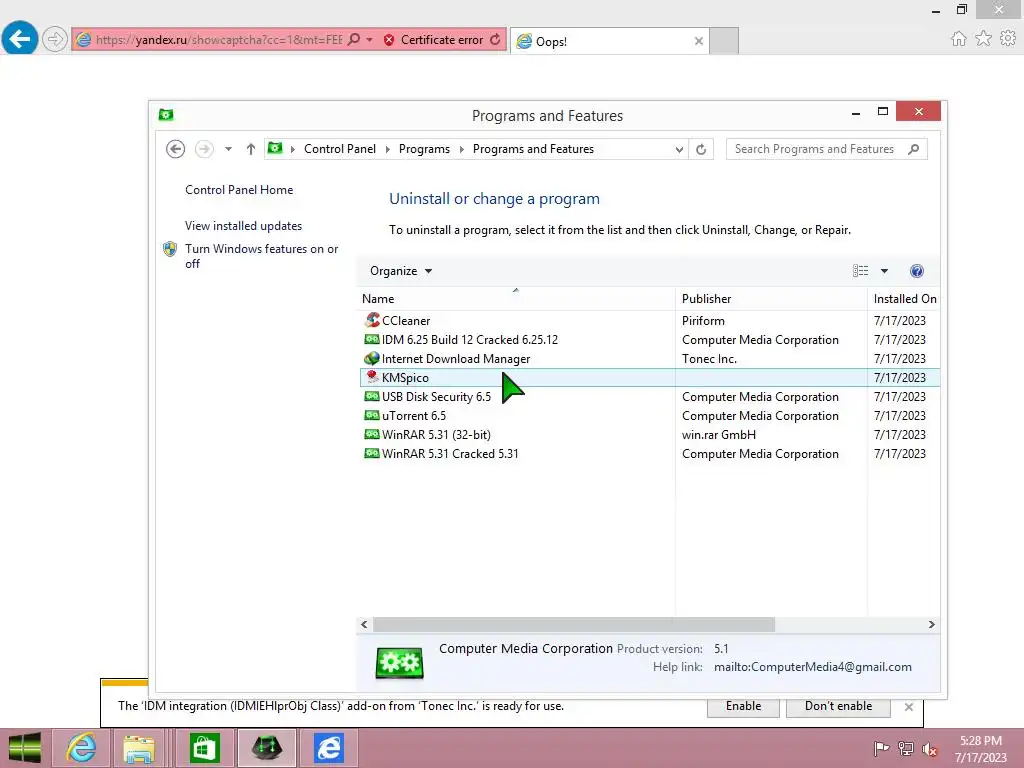Viewport: 1024px width, 768px height.
Task: Select USB Disk Security 6.5 entry
Action: (650, 396)
